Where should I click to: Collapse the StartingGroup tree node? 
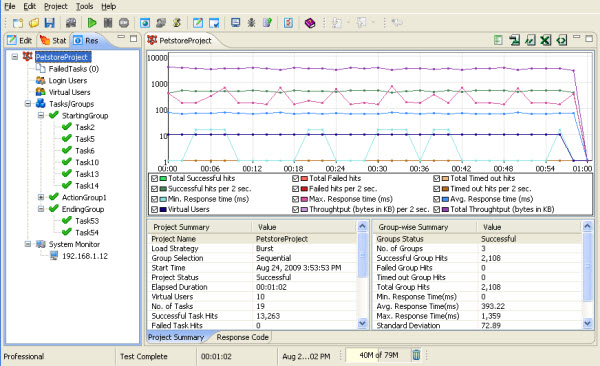click(x=41, y=115)
